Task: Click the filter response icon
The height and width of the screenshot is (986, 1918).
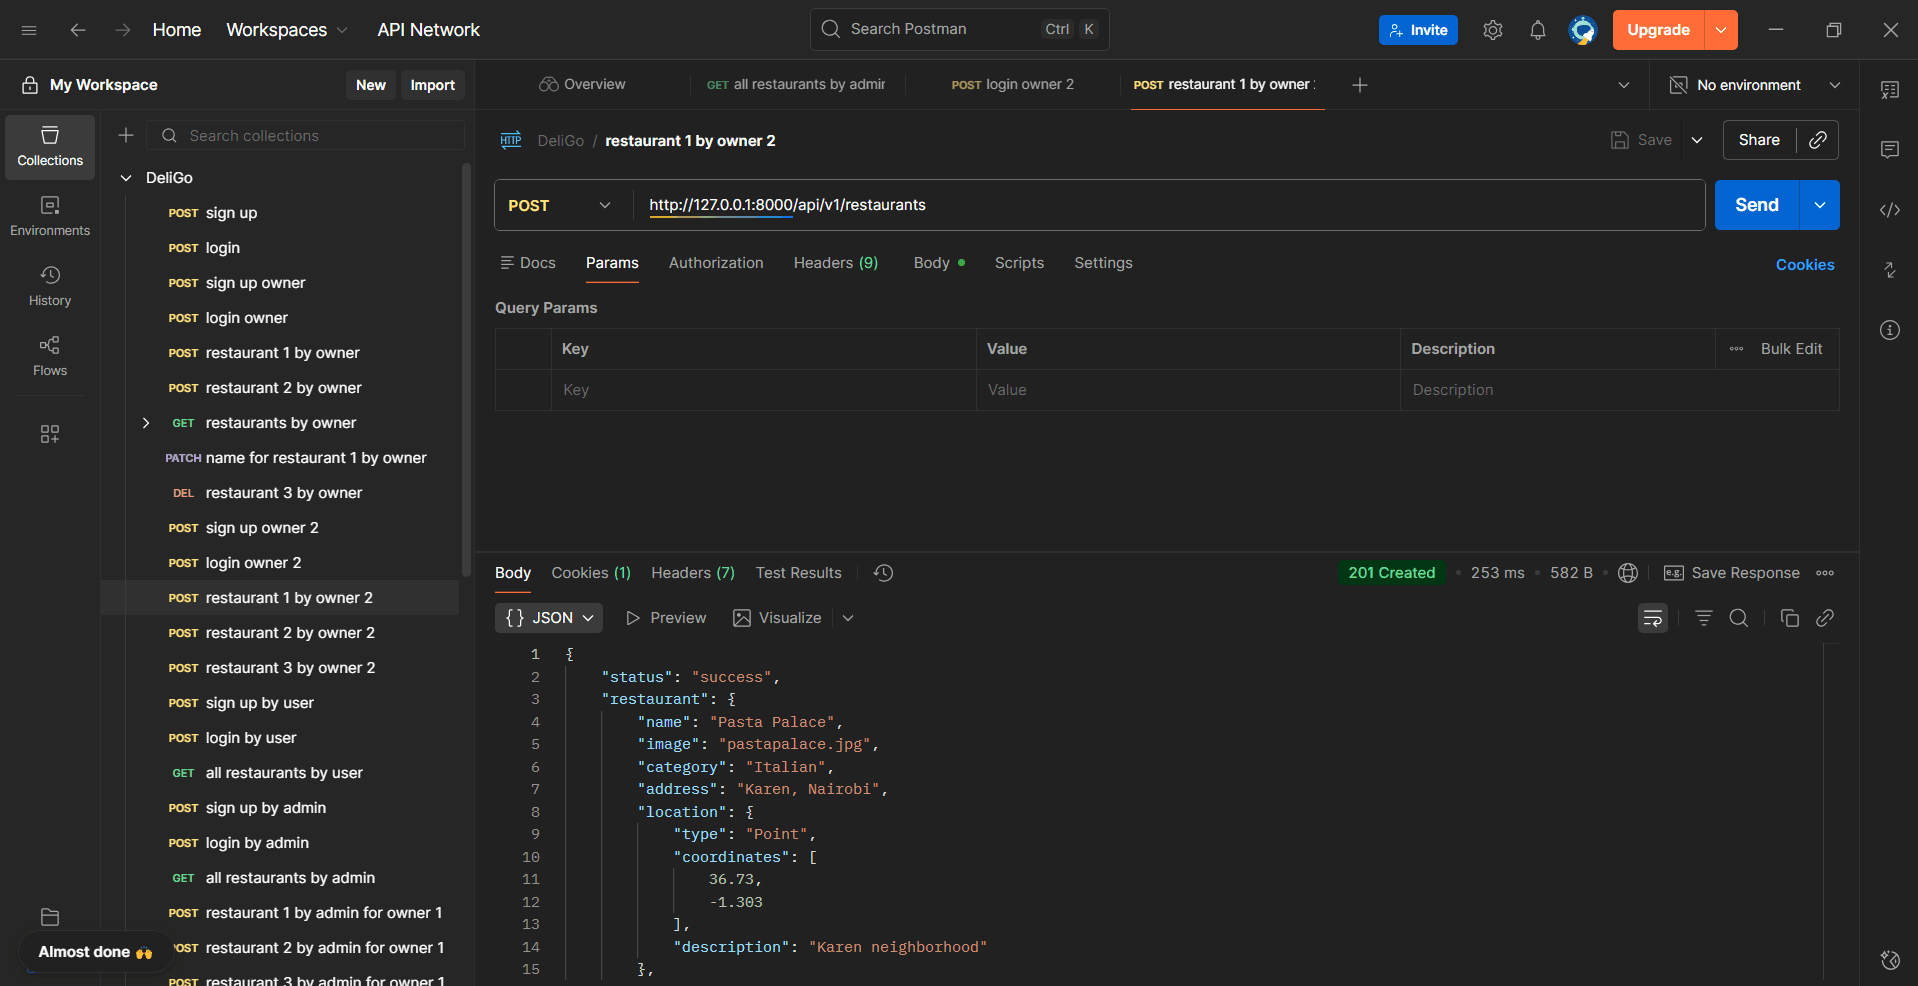Action: pos(1704,618)
